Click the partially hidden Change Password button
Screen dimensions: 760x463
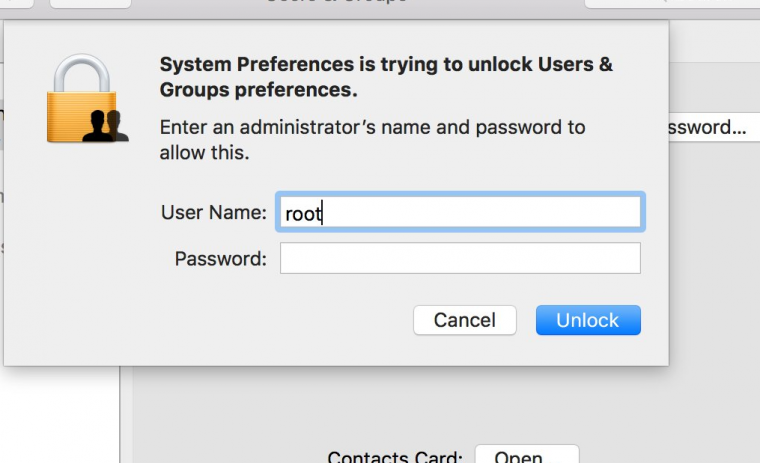pyautogui.click(x=708, y=128)
